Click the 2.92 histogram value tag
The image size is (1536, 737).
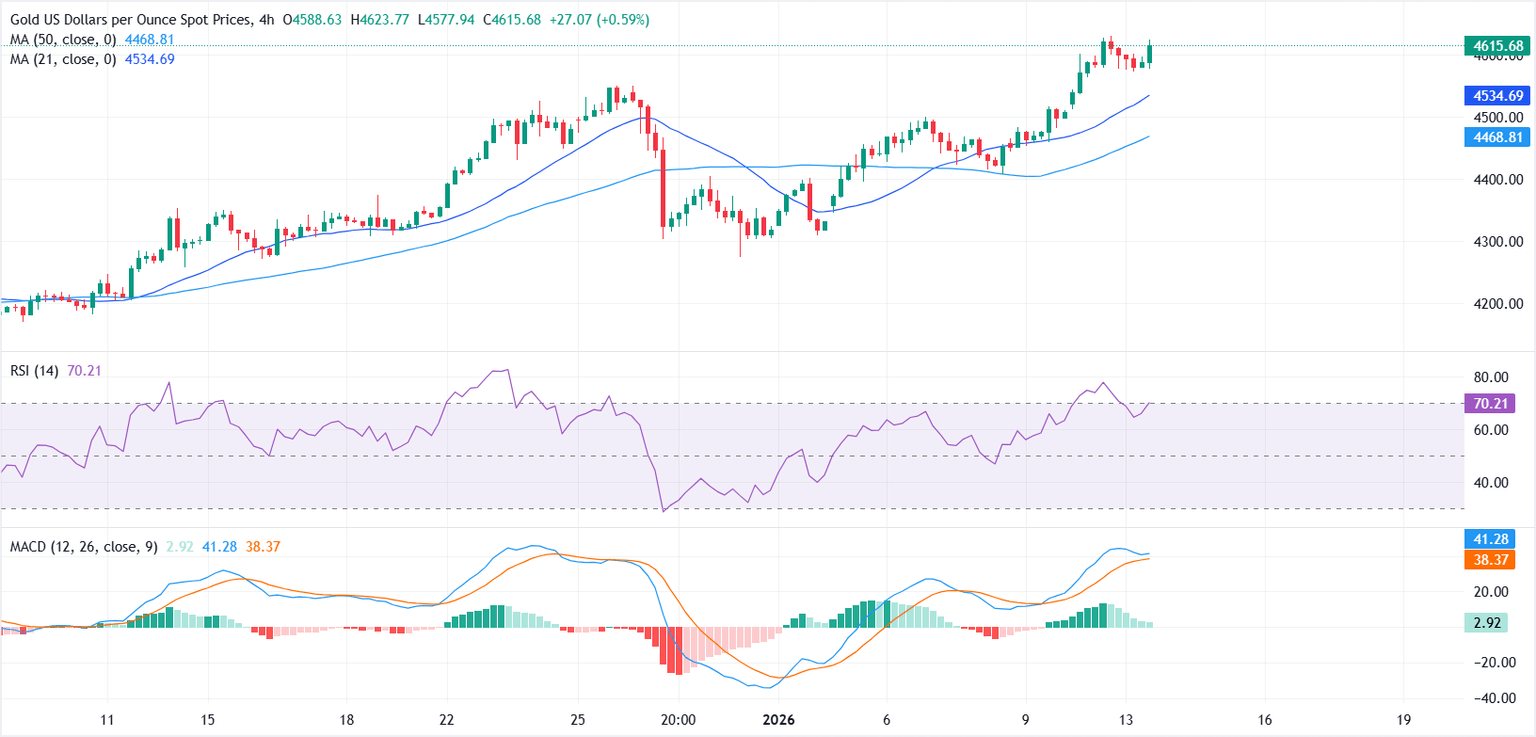coord(1496,623)
